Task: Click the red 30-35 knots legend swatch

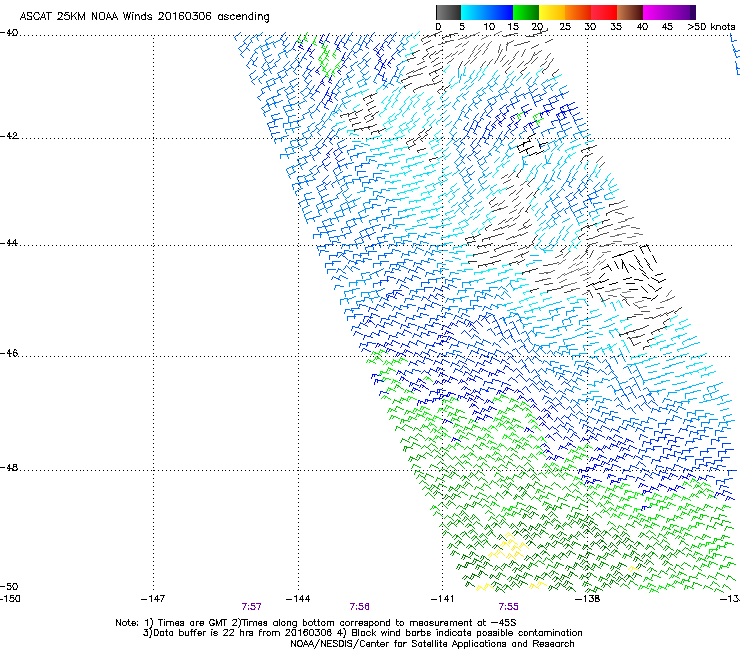Action: (604, 12)
